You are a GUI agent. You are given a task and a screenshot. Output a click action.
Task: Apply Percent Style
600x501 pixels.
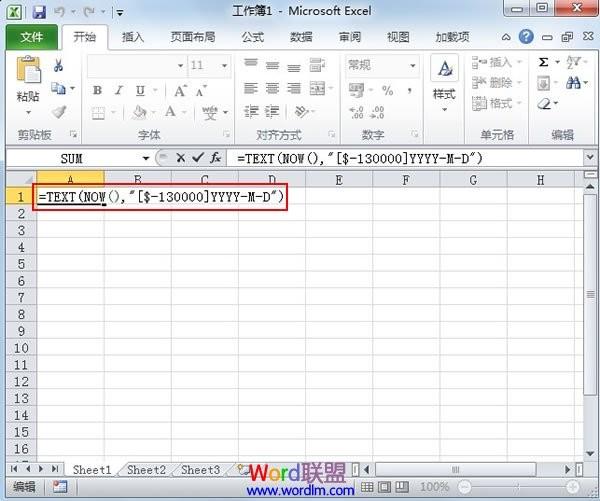click(387, 91)
